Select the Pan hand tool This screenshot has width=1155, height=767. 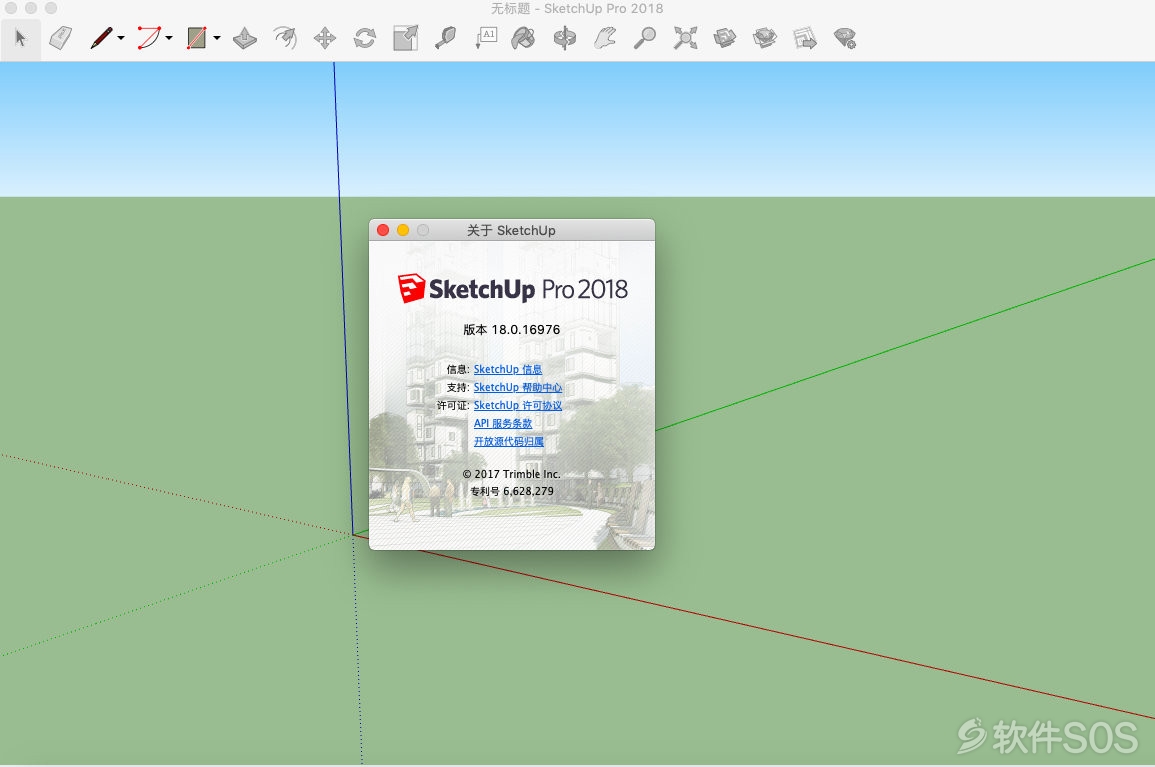605,38
